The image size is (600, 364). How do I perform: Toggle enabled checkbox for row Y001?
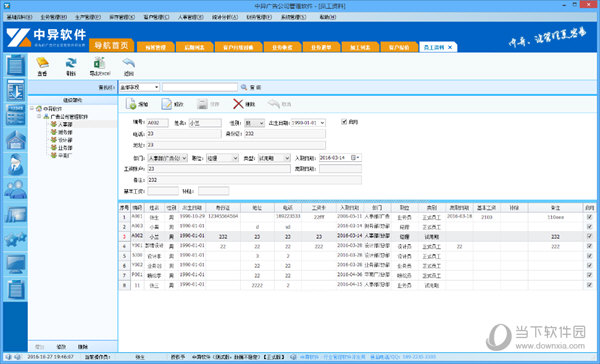(x=589, y=246)
